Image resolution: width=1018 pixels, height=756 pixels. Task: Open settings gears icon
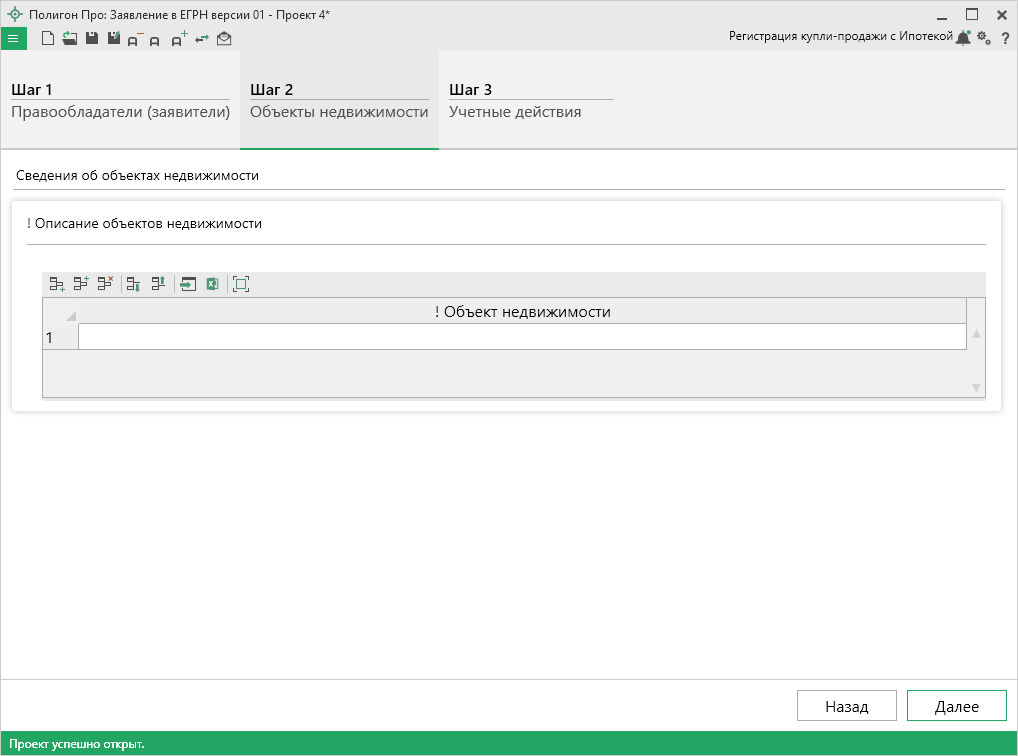coord(984,38)
